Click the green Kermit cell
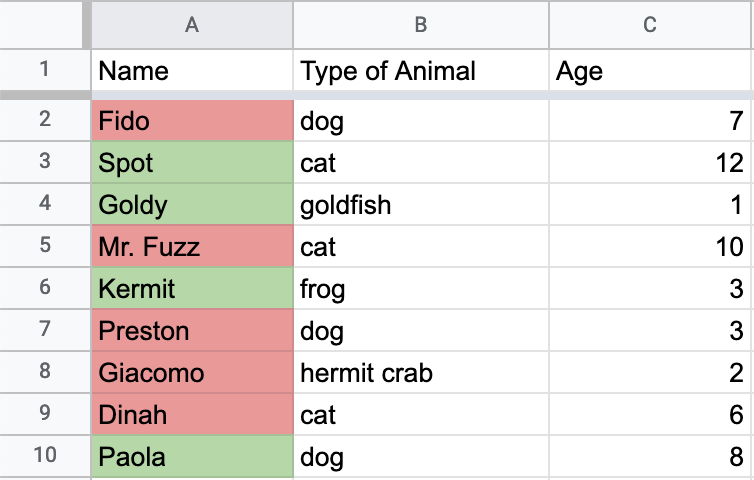This screenshot has width=754, height=480. pos(192,289)
